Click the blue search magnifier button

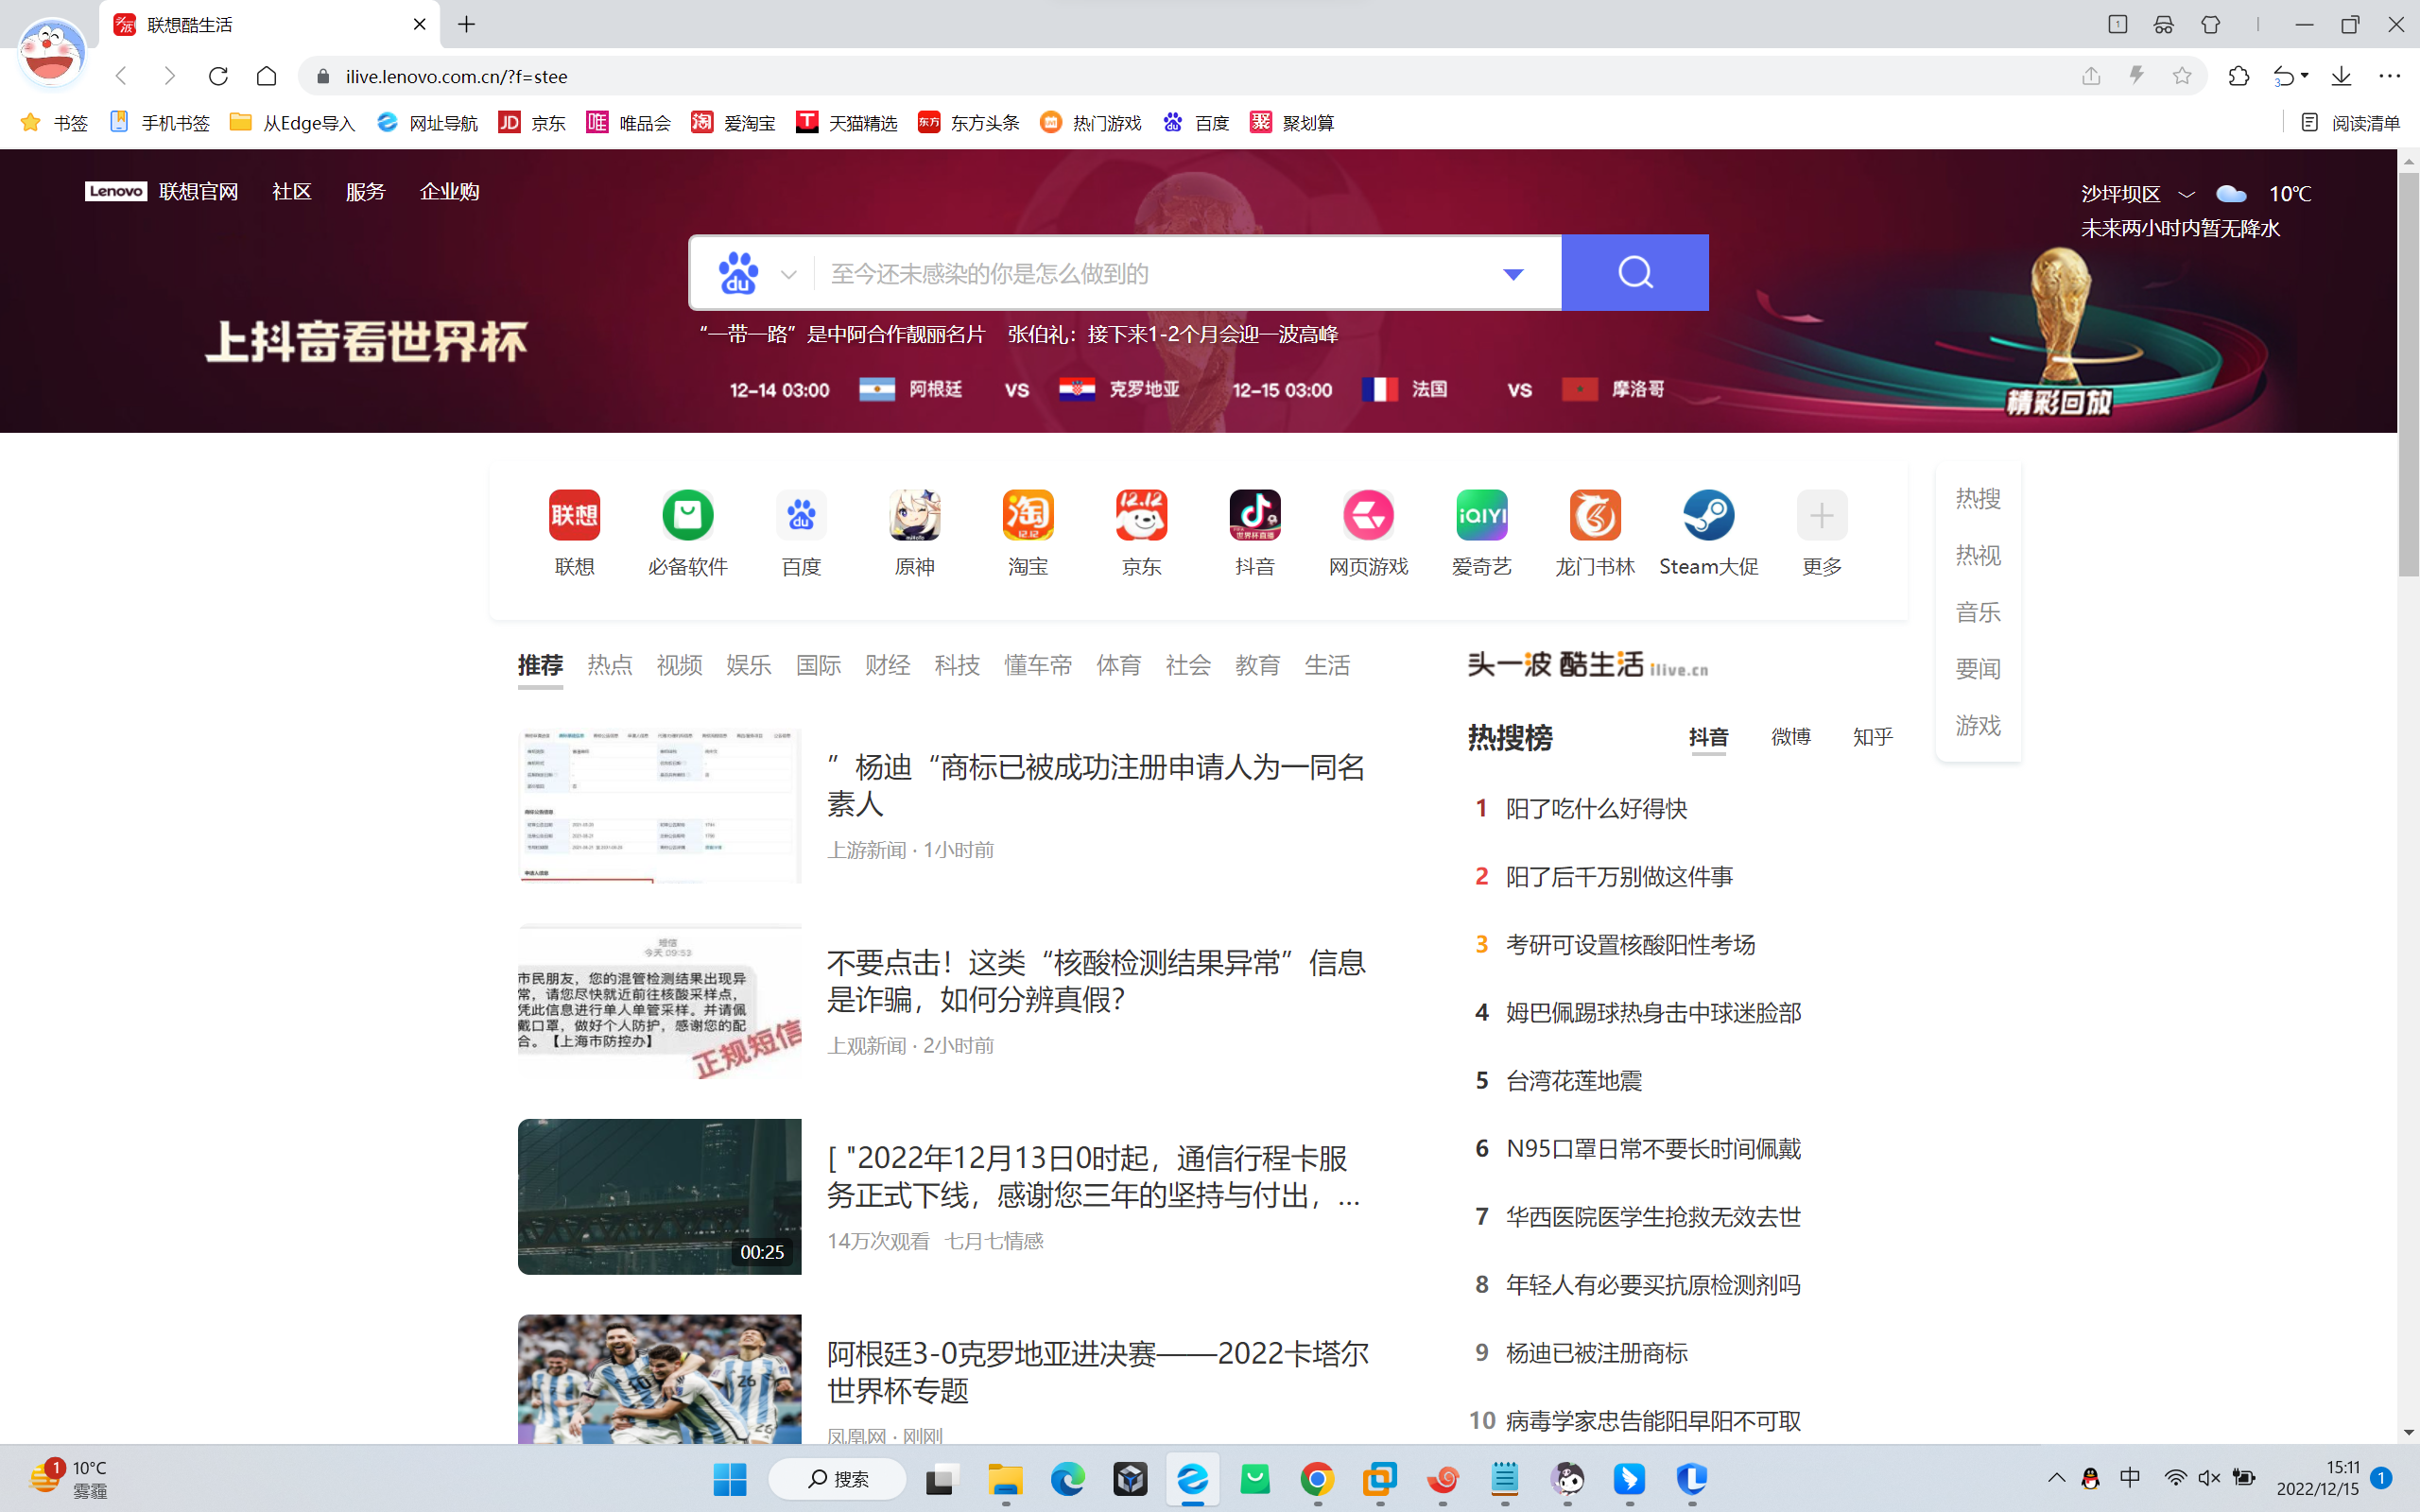pyautogui.click(x=1635, y=273)
